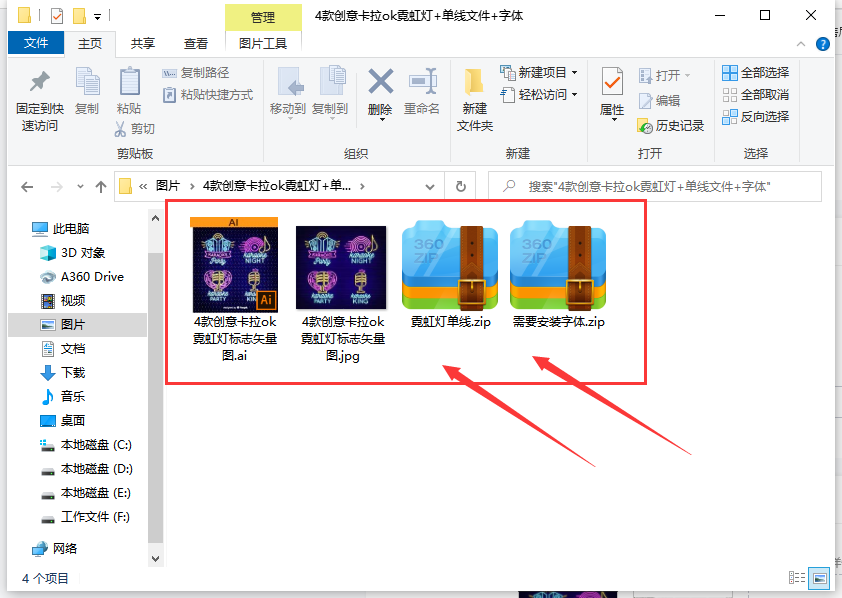The width and height of the screenshot is (842, 598).
Task: Switch to the Home (主页) tab
Action: [90, 43]
